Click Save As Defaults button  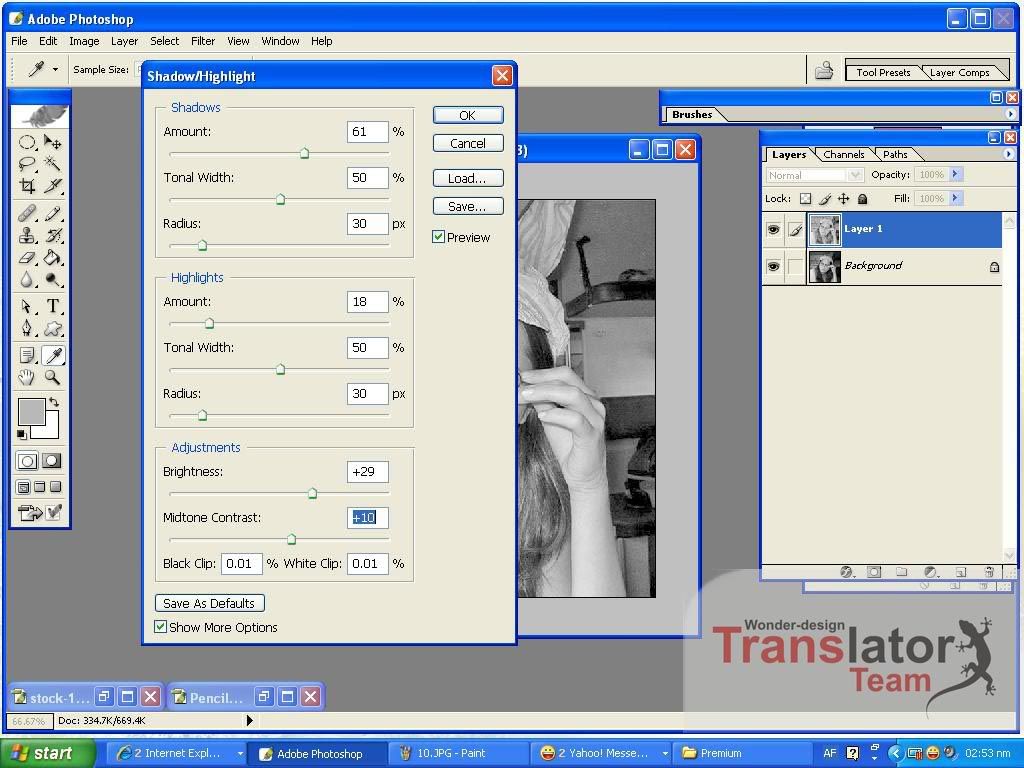pos(209,603)
